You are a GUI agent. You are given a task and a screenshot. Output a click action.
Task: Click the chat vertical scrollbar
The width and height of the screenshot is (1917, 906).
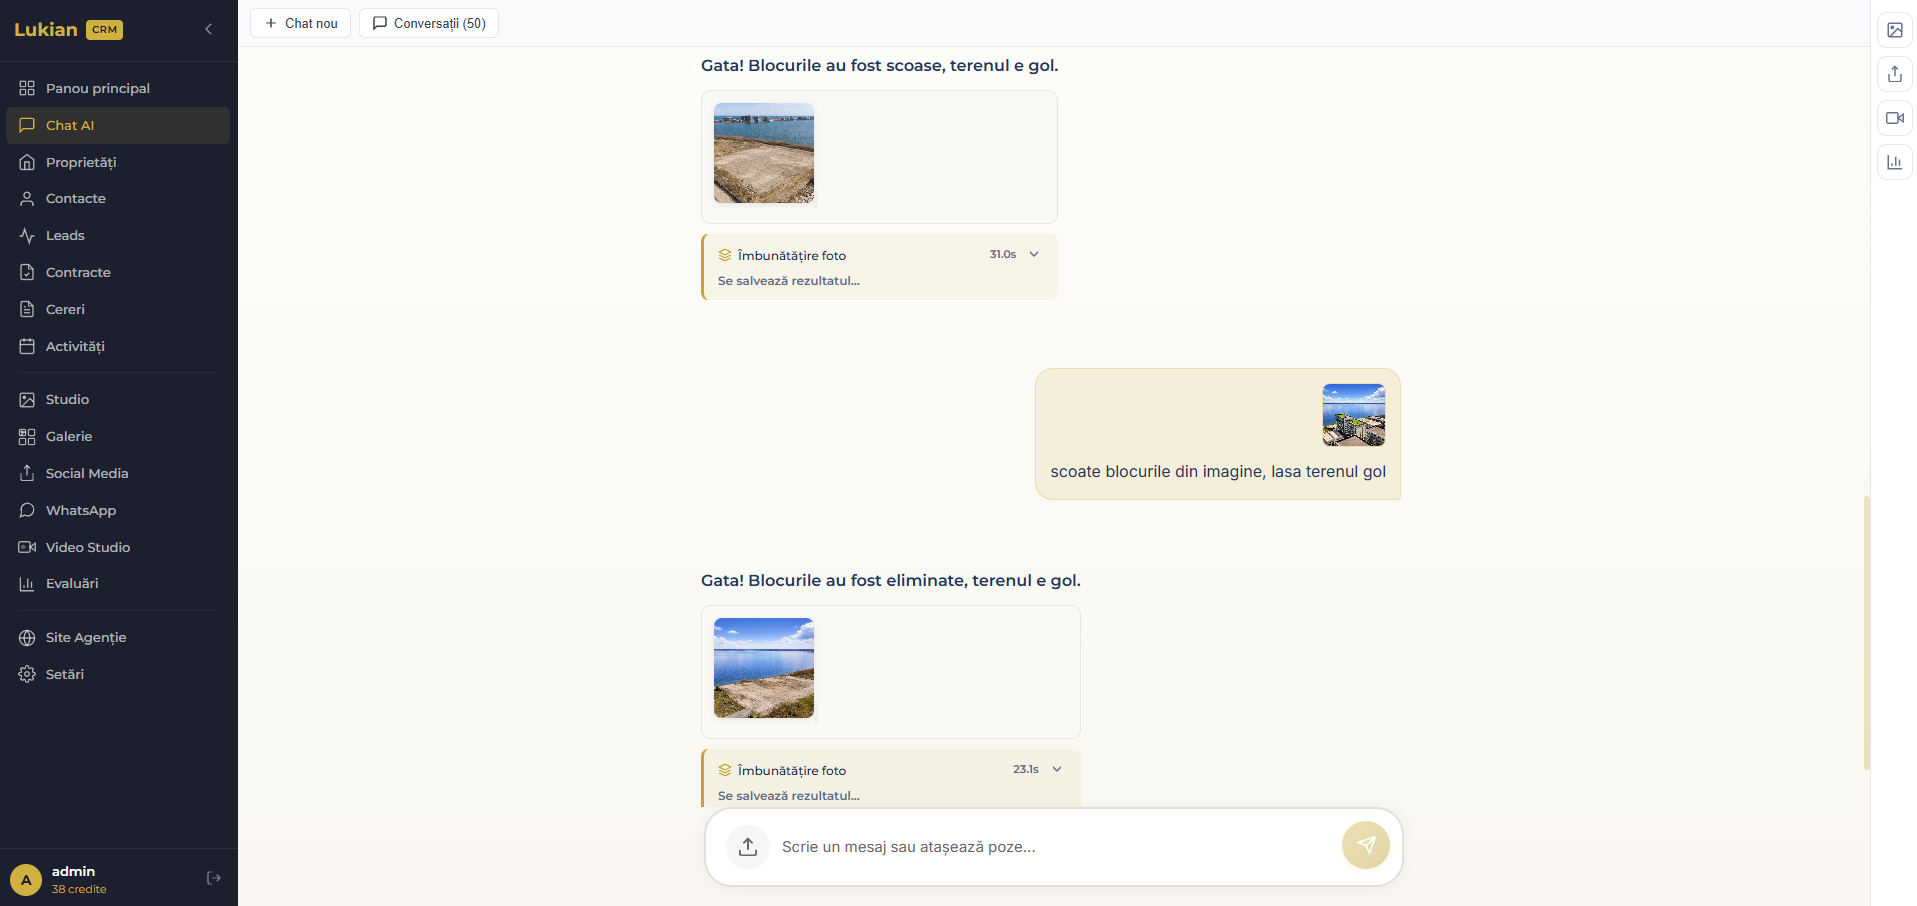coord(1866,632)
